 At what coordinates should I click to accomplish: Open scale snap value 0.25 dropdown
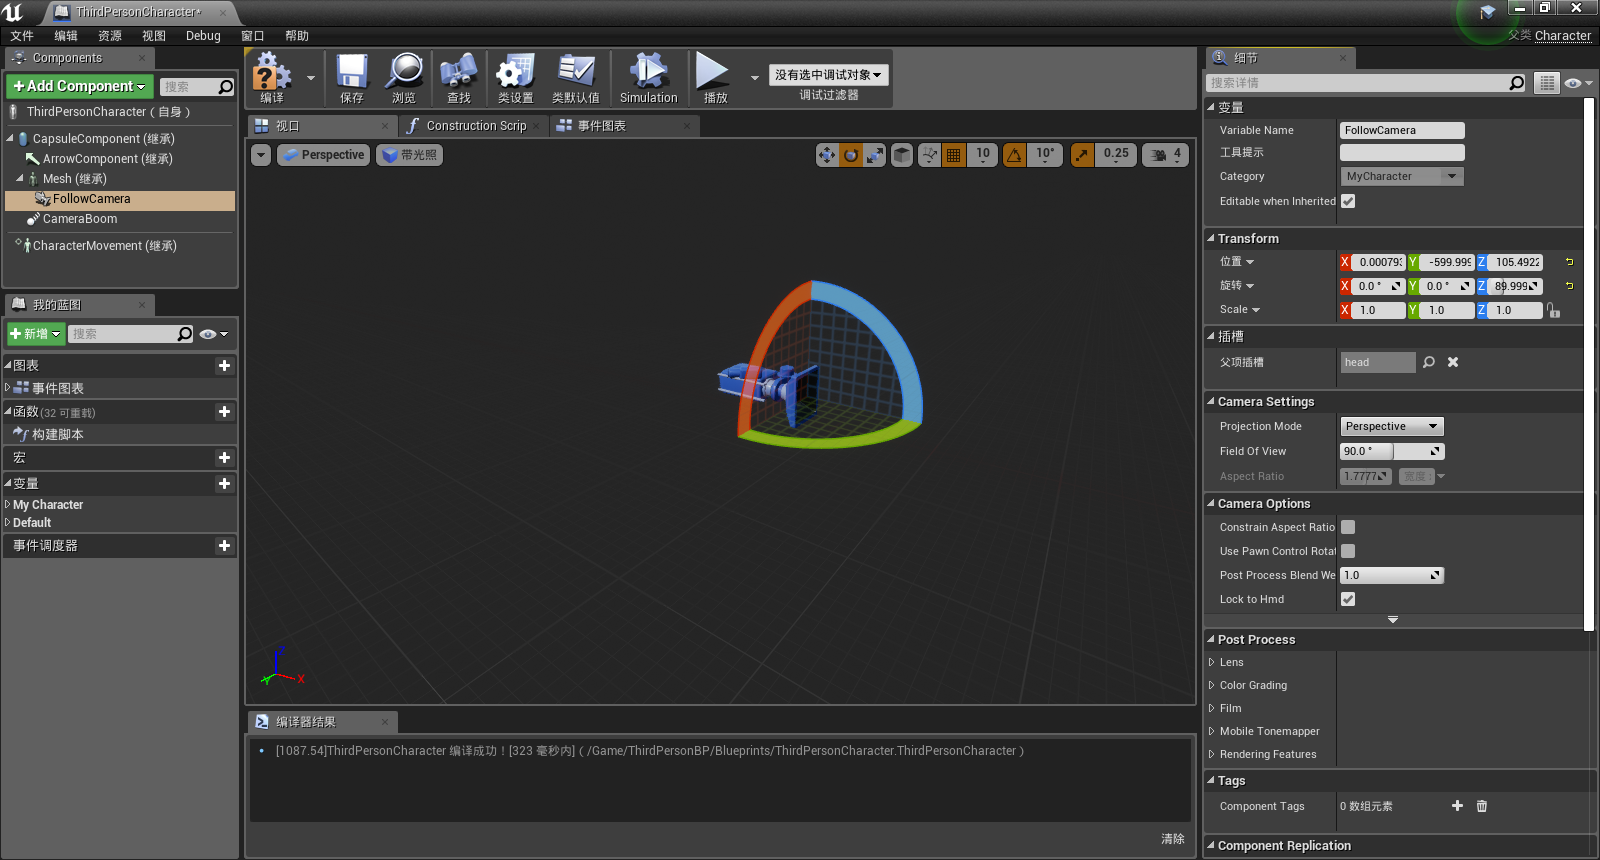click(1116, 155)
